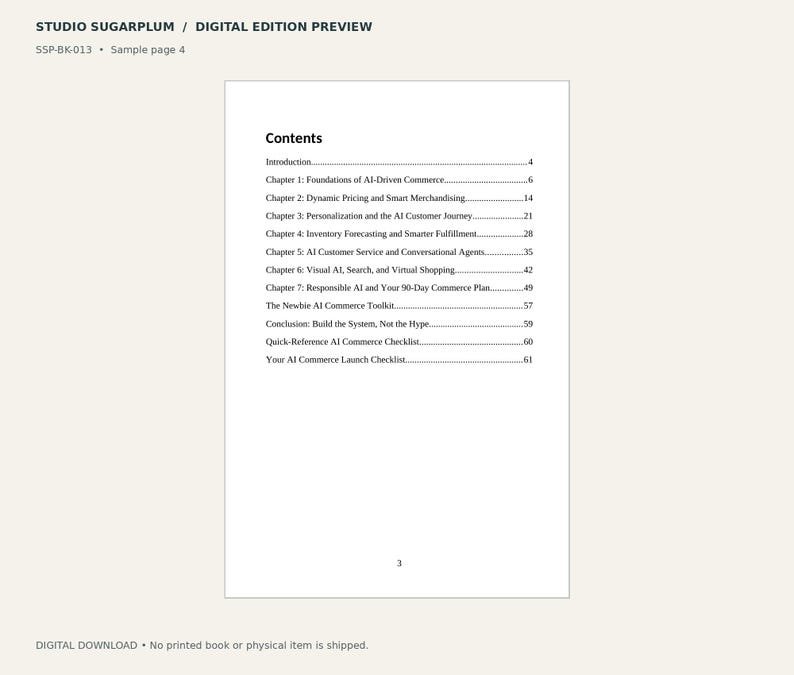Click the STUDIO SUGARPLUM heading text
The height and width of the screenshot is (675, 794).
(x=105, y=27)
